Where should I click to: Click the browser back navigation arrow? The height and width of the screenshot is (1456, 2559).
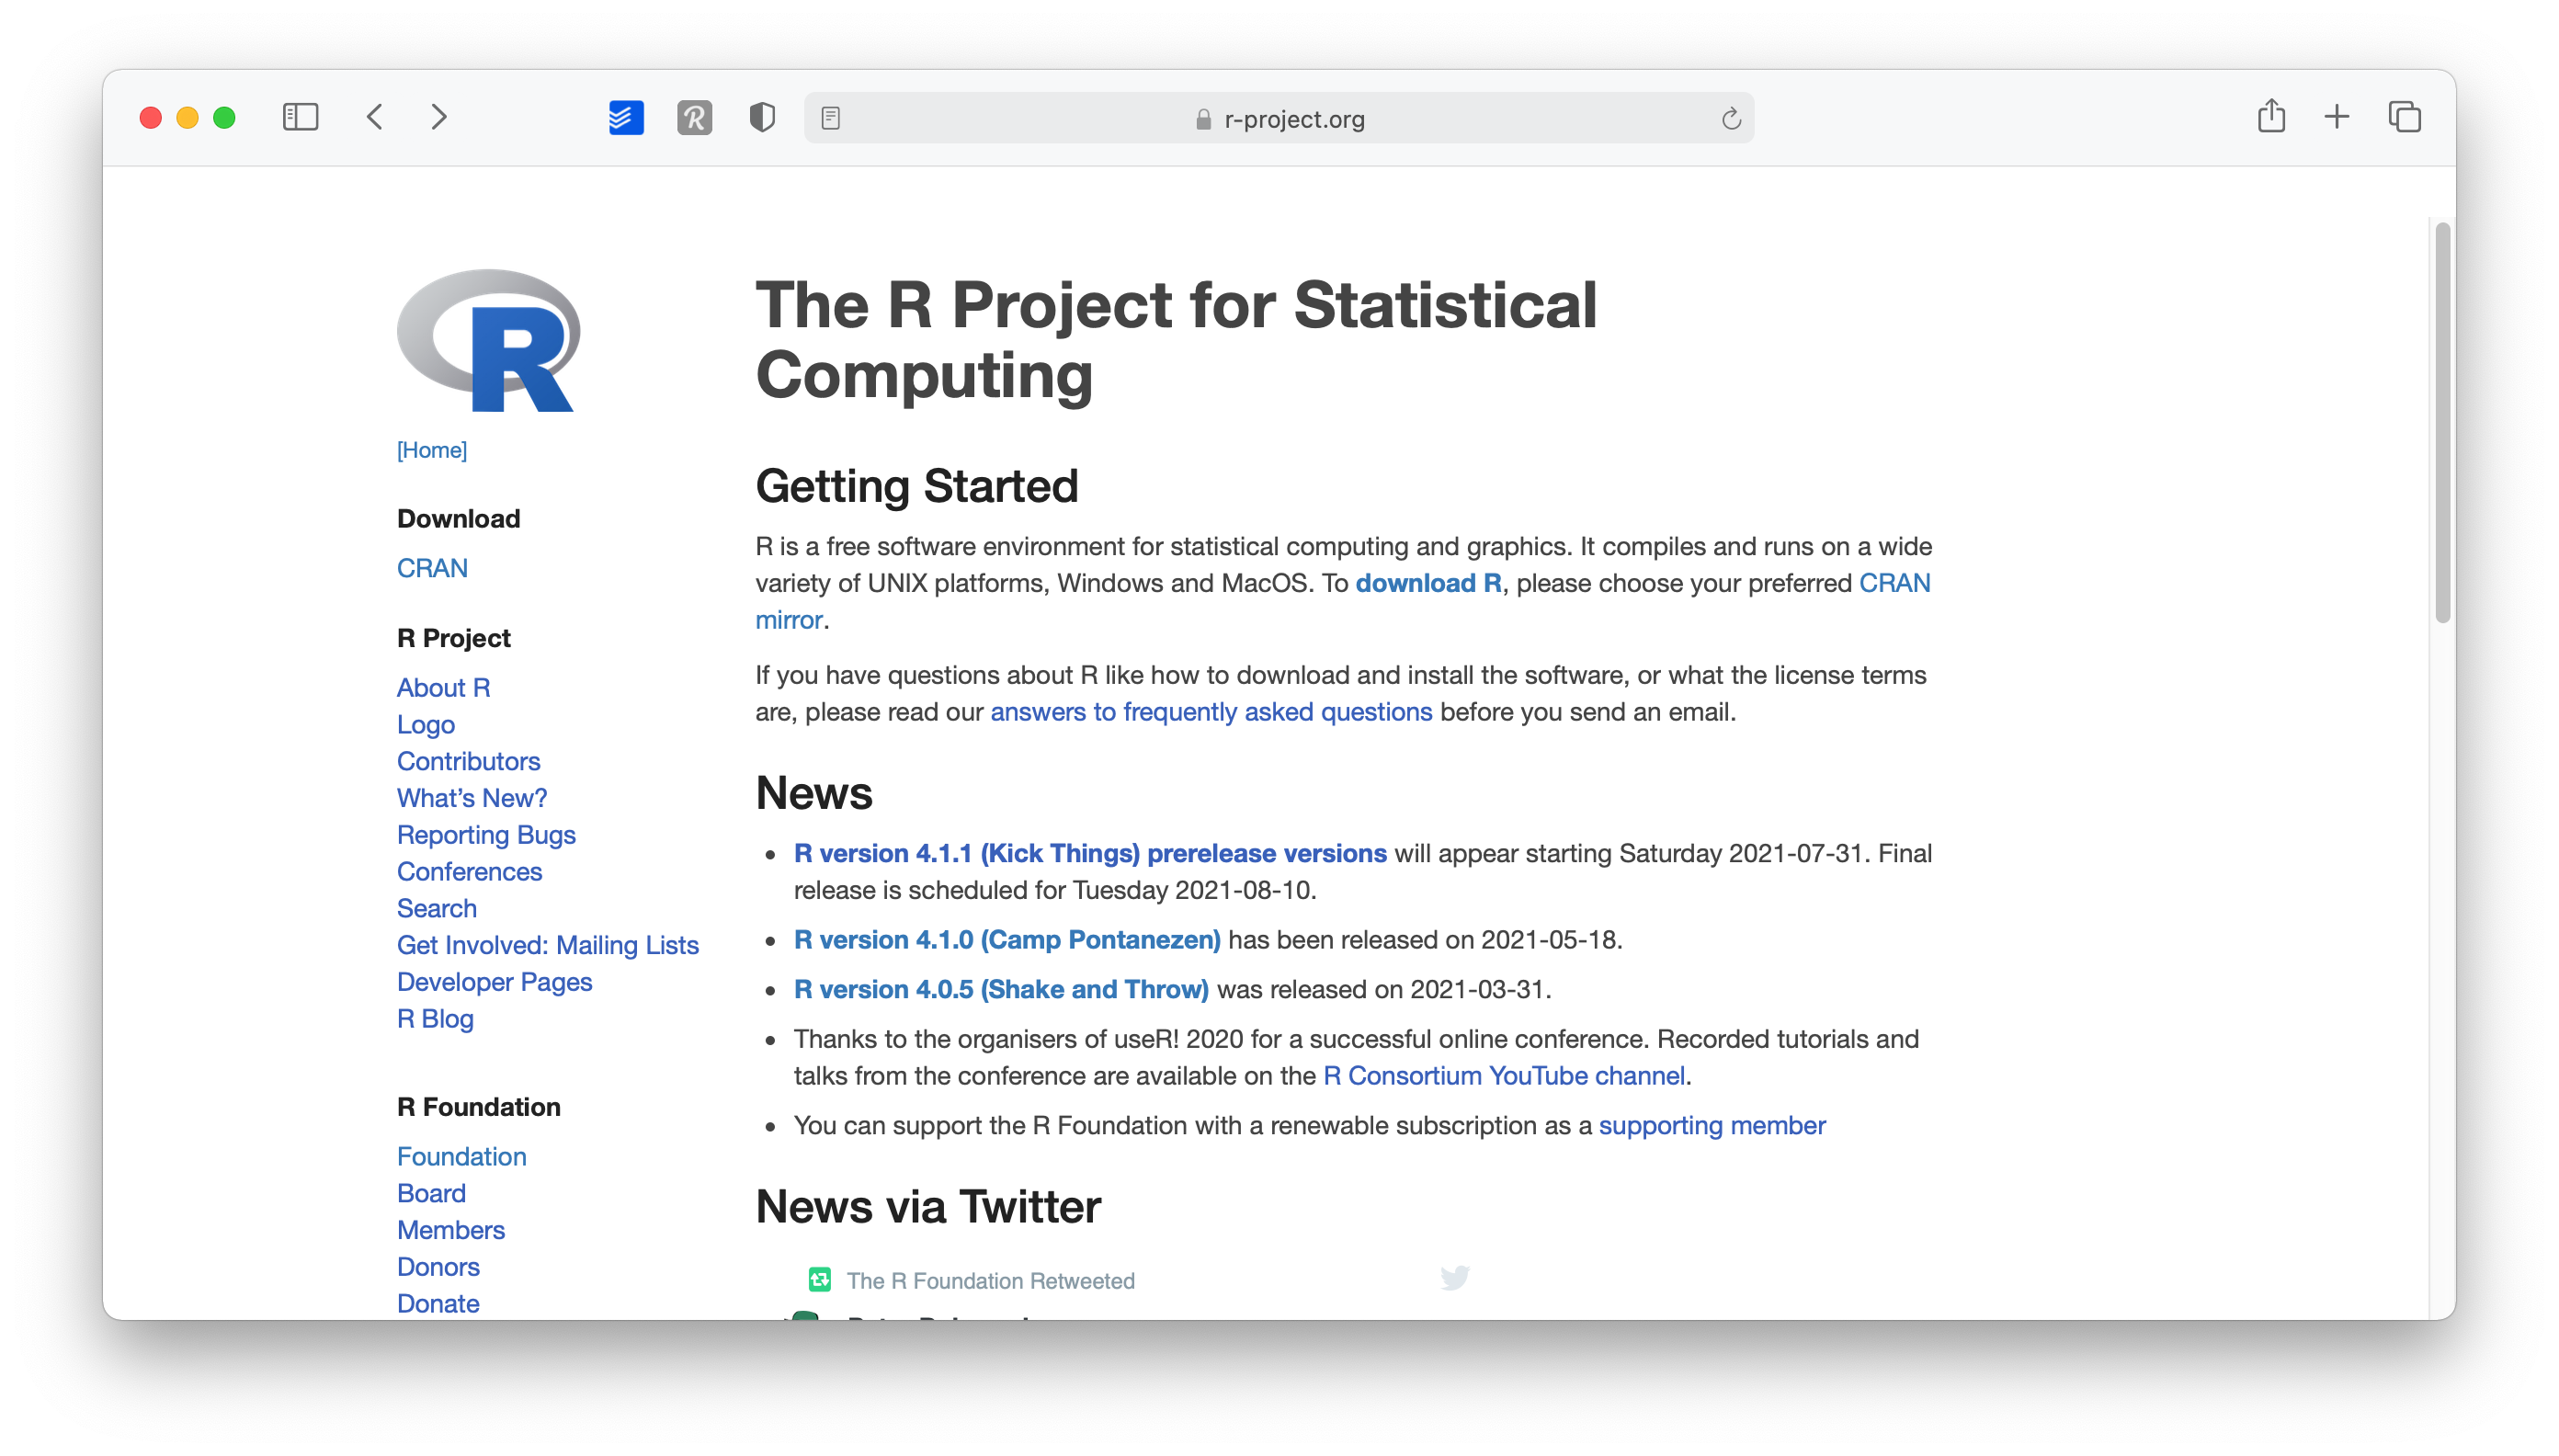[x=374, y=116]
